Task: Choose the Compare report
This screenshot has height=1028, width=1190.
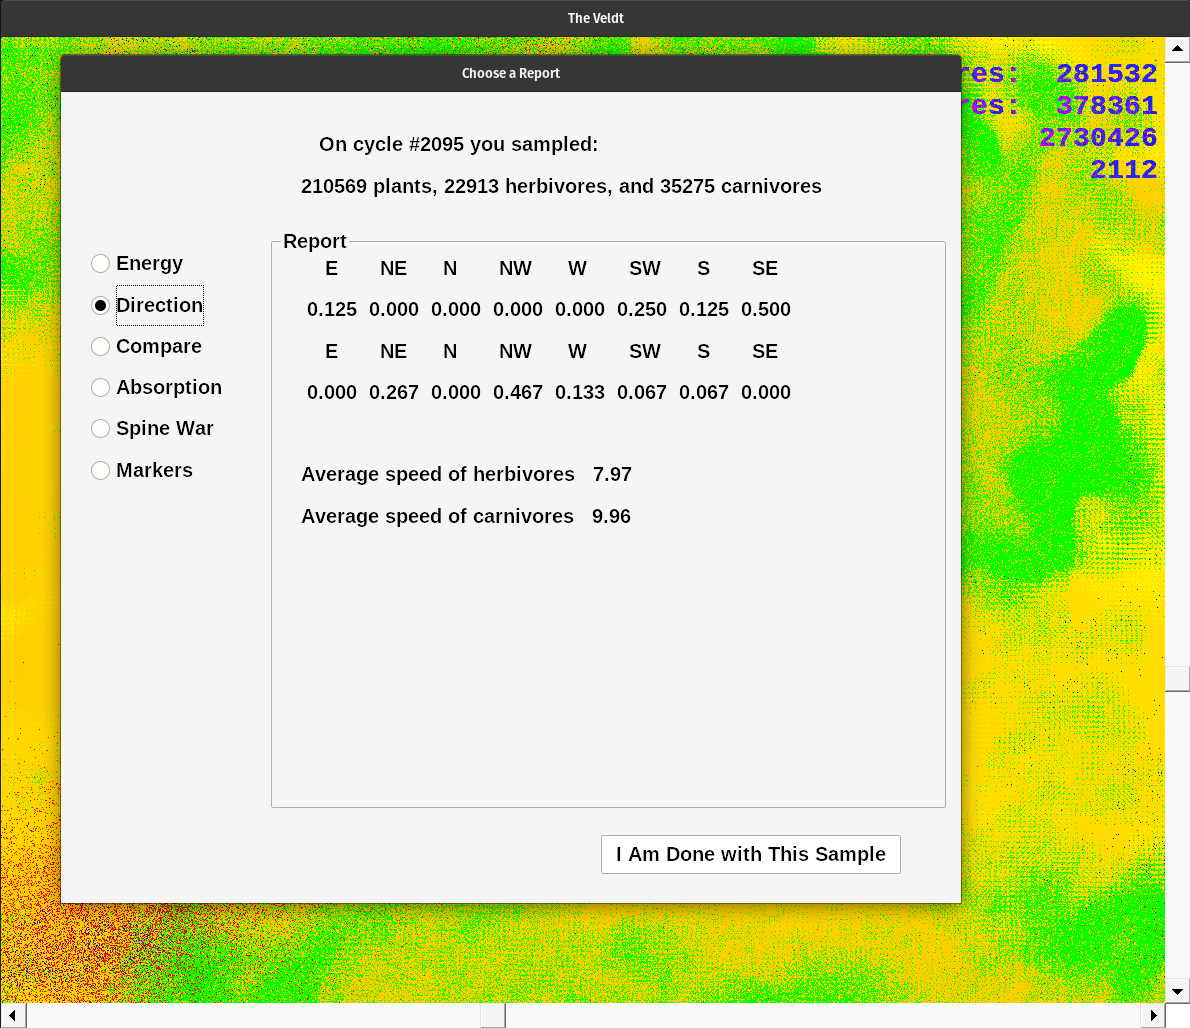Action: pyautogui.click(x=101, y=346)
